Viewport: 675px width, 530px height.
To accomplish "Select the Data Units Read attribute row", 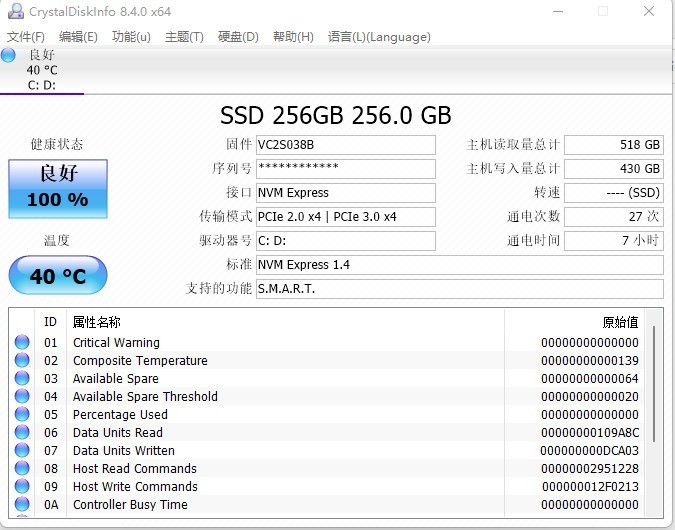I will click(x=326, y=432).
